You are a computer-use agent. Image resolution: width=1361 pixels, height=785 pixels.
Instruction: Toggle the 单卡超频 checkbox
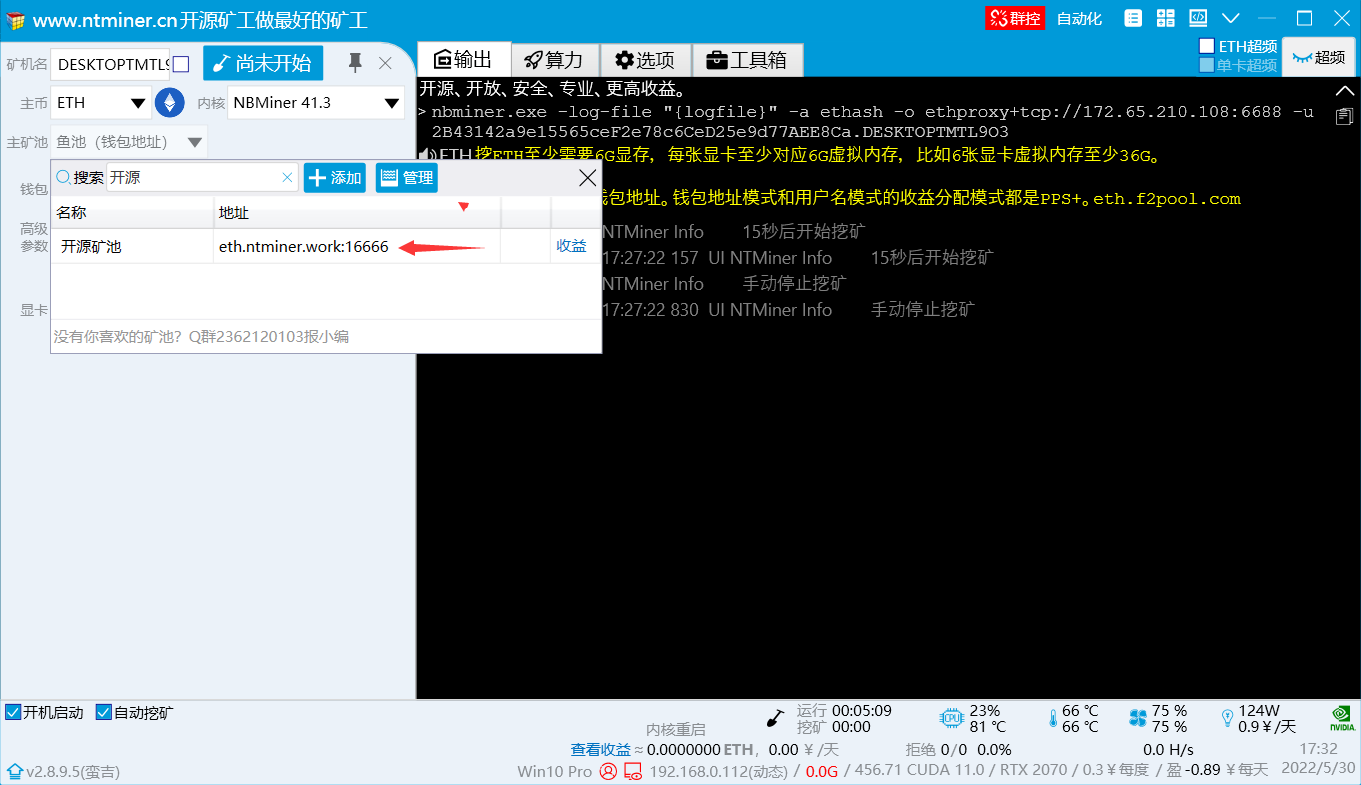[x=1207, y=65]
